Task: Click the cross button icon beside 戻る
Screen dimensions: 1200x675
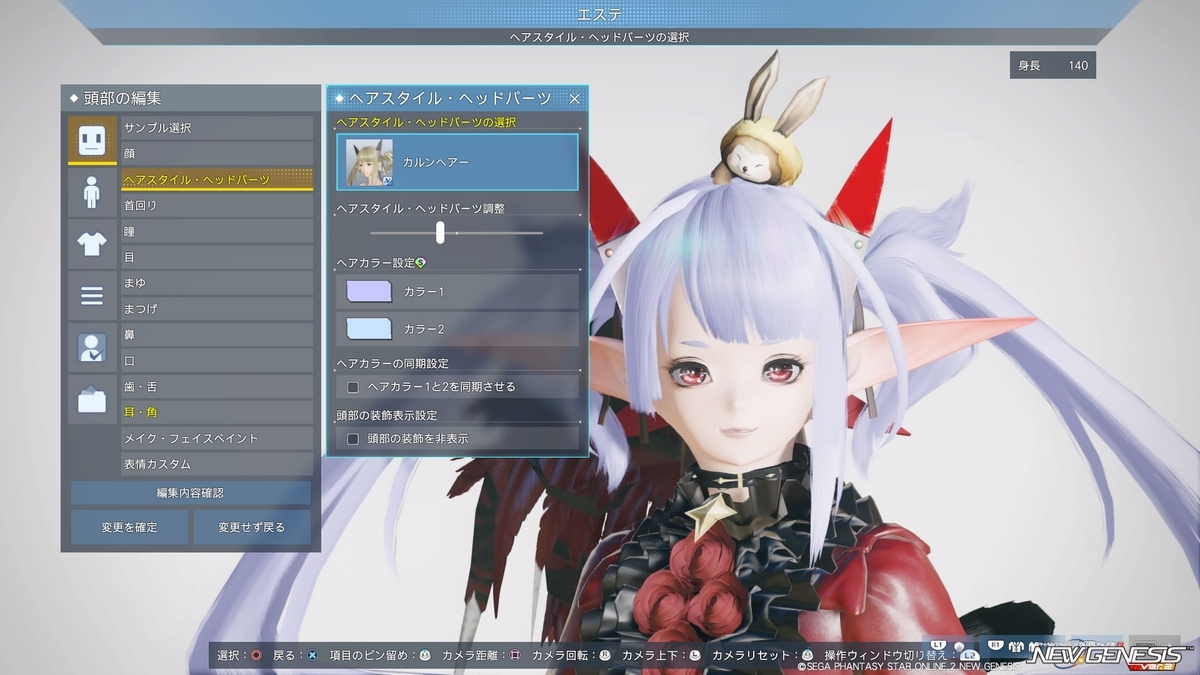Action: (x=312, y=655)
